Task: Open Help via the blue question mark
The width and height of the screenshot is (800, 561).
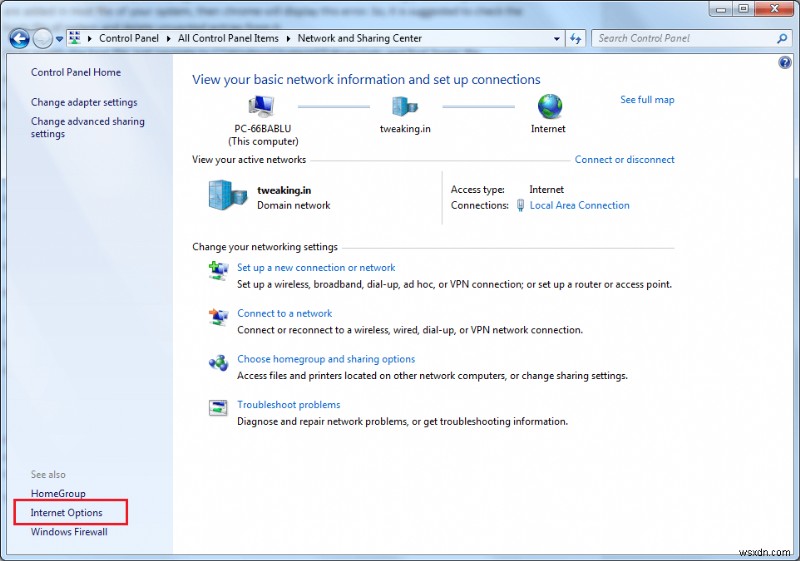Action: tap(785, 62)
